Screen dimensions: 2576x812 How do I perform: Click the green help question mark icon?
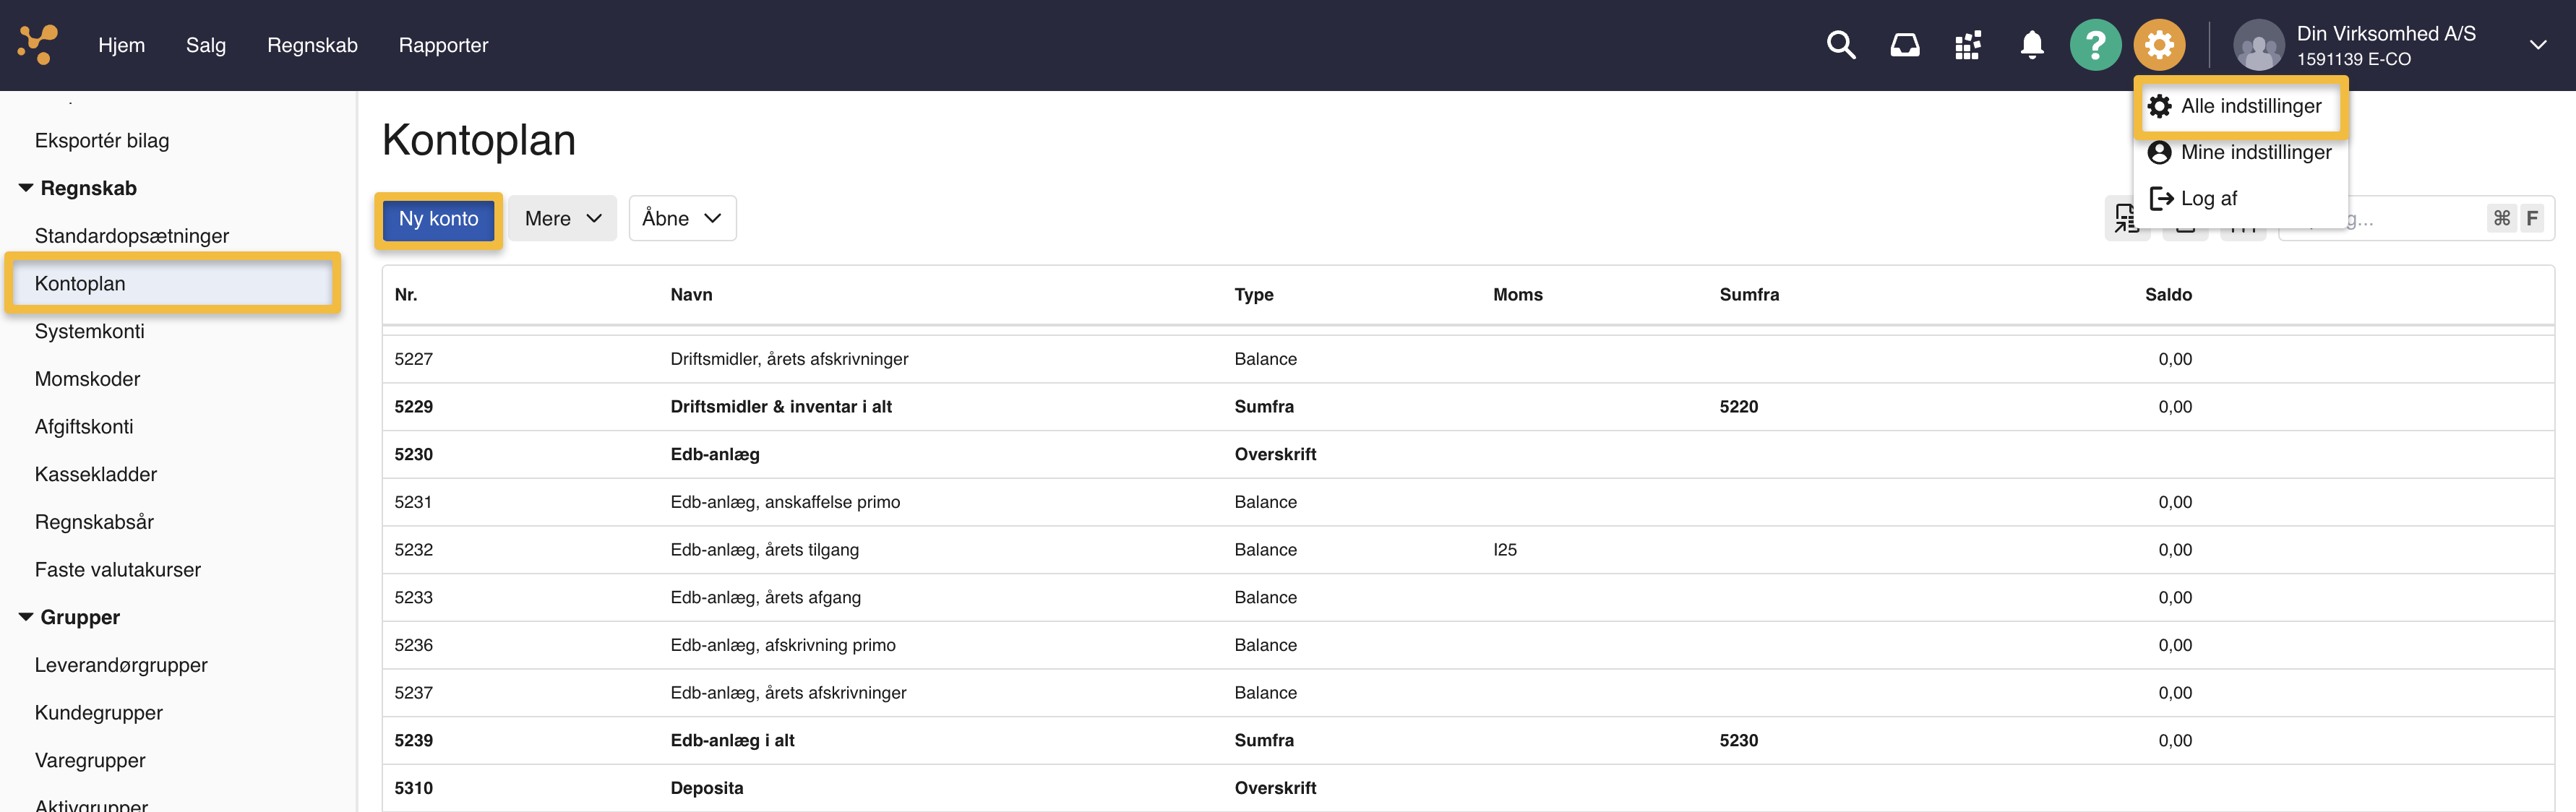[x=2095, y=45]
